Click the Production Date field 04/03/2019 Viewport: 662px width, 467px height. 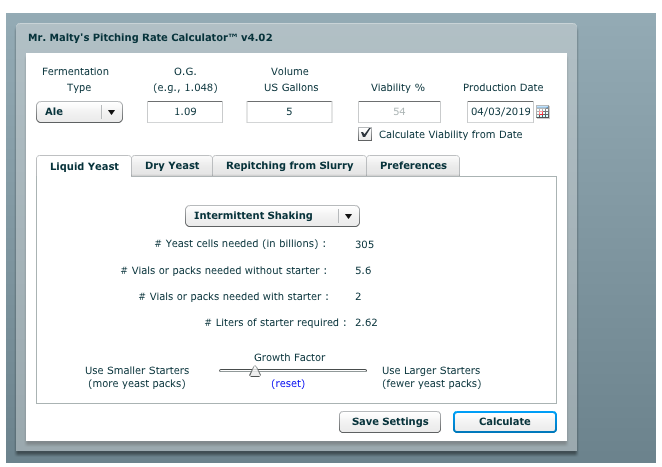pos(500,112)
